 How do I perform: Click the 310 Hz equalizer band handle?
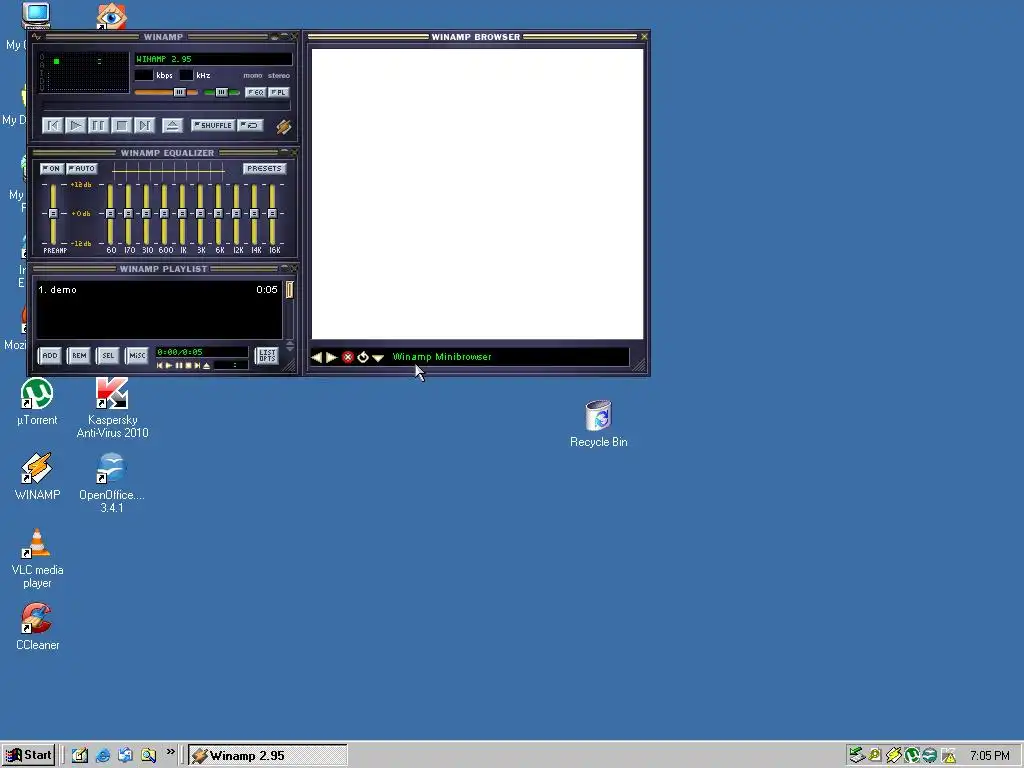(146, 214)
